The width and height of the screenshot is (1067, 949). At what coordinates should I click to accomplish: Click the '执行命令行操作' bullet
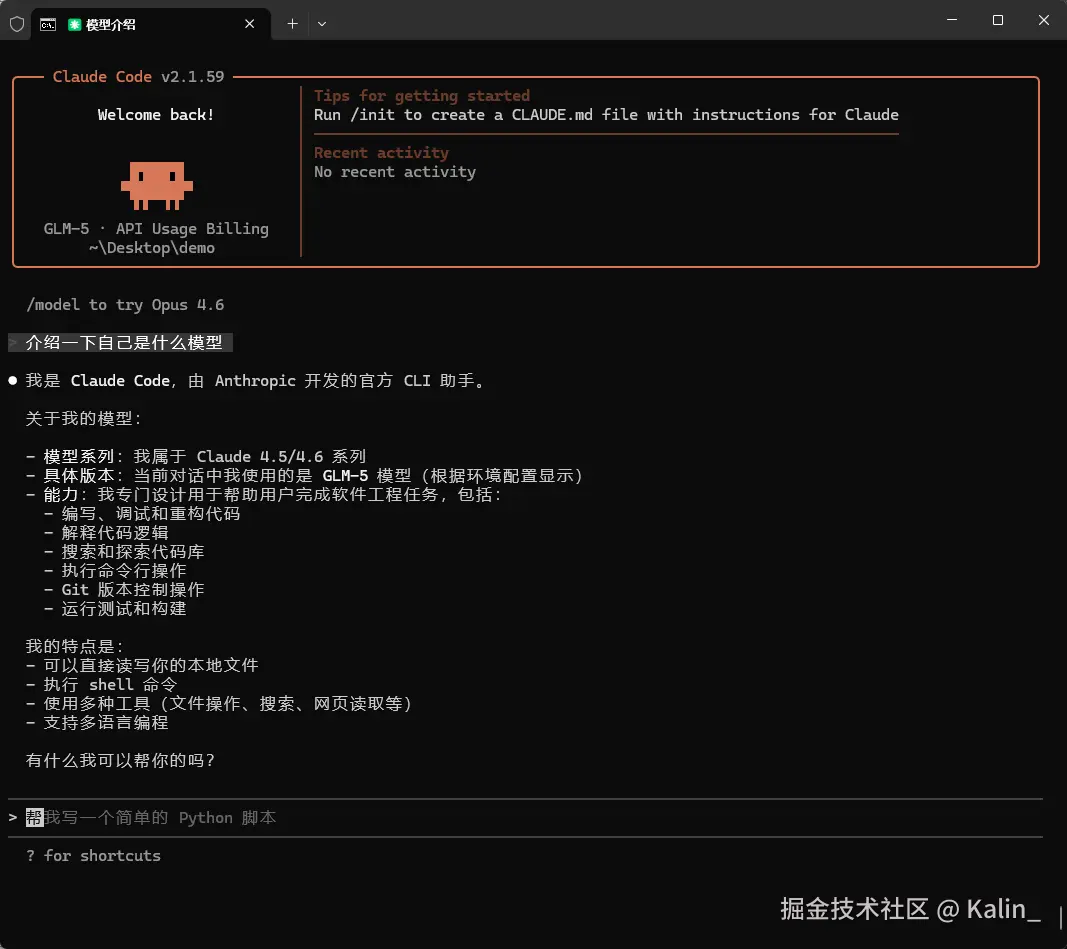click(114, 570)
